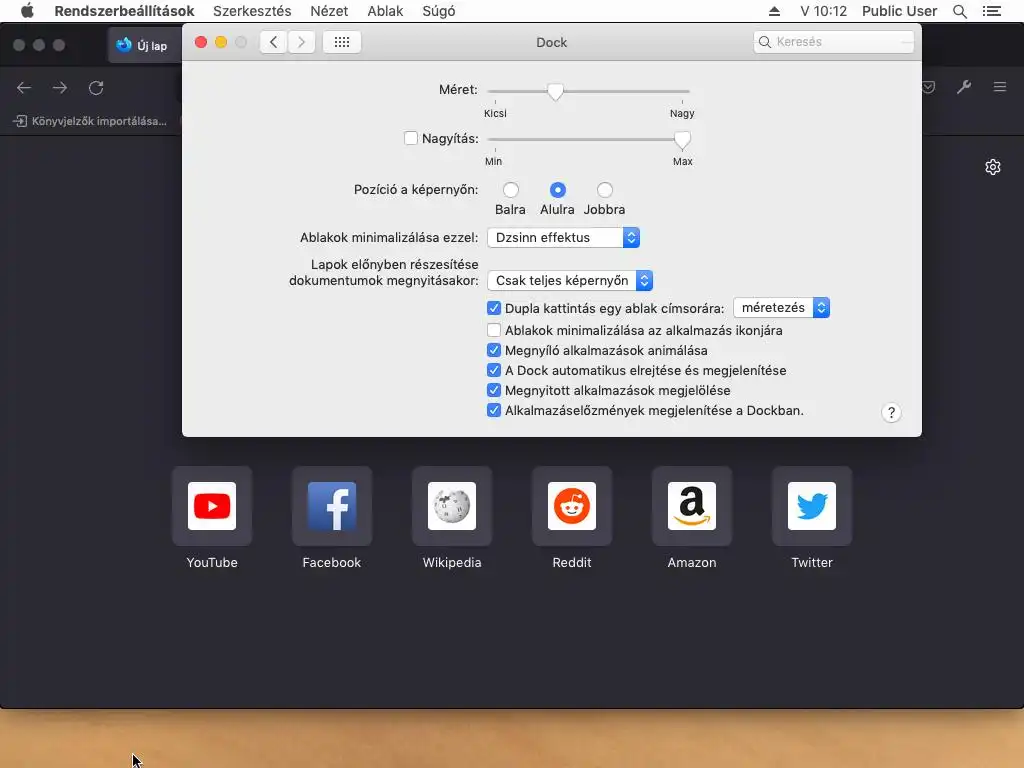
Task: Select Balra dock position
Action: point(511,190)
